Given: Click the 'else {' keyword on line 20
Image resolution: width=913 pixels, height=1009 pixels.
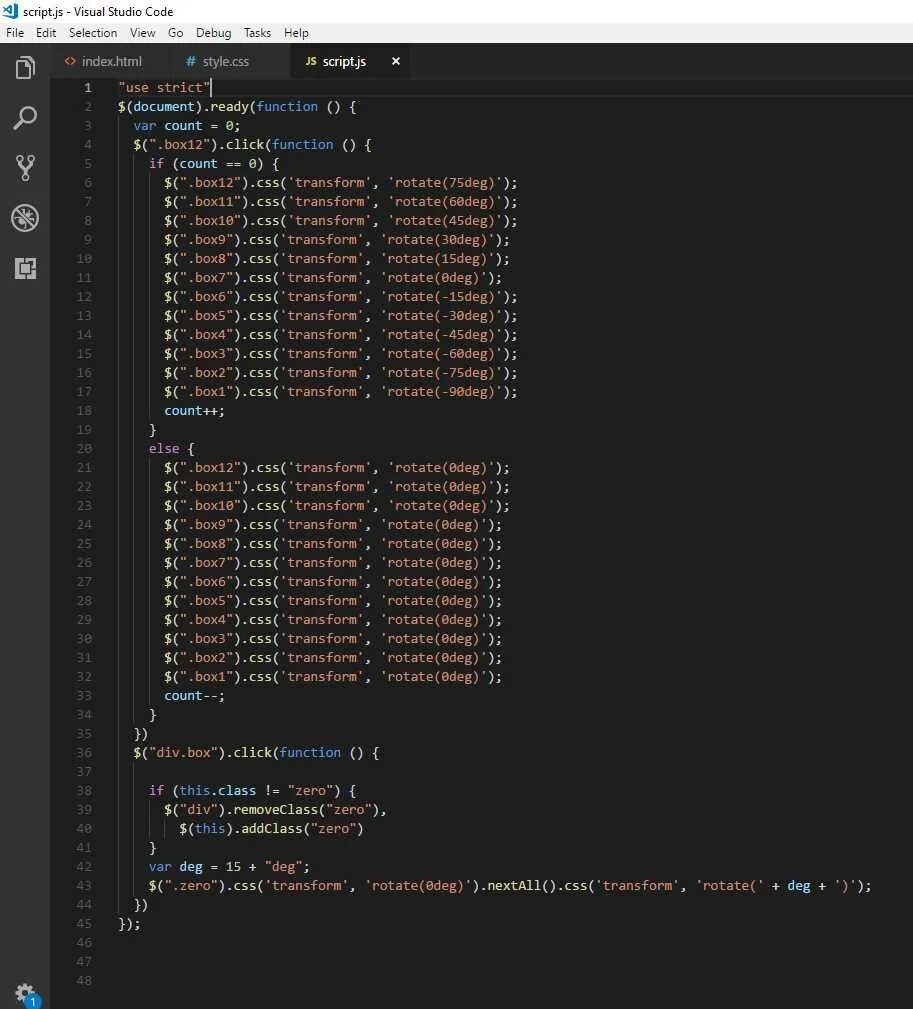Looking at the screenshot, I should [171, 449].
